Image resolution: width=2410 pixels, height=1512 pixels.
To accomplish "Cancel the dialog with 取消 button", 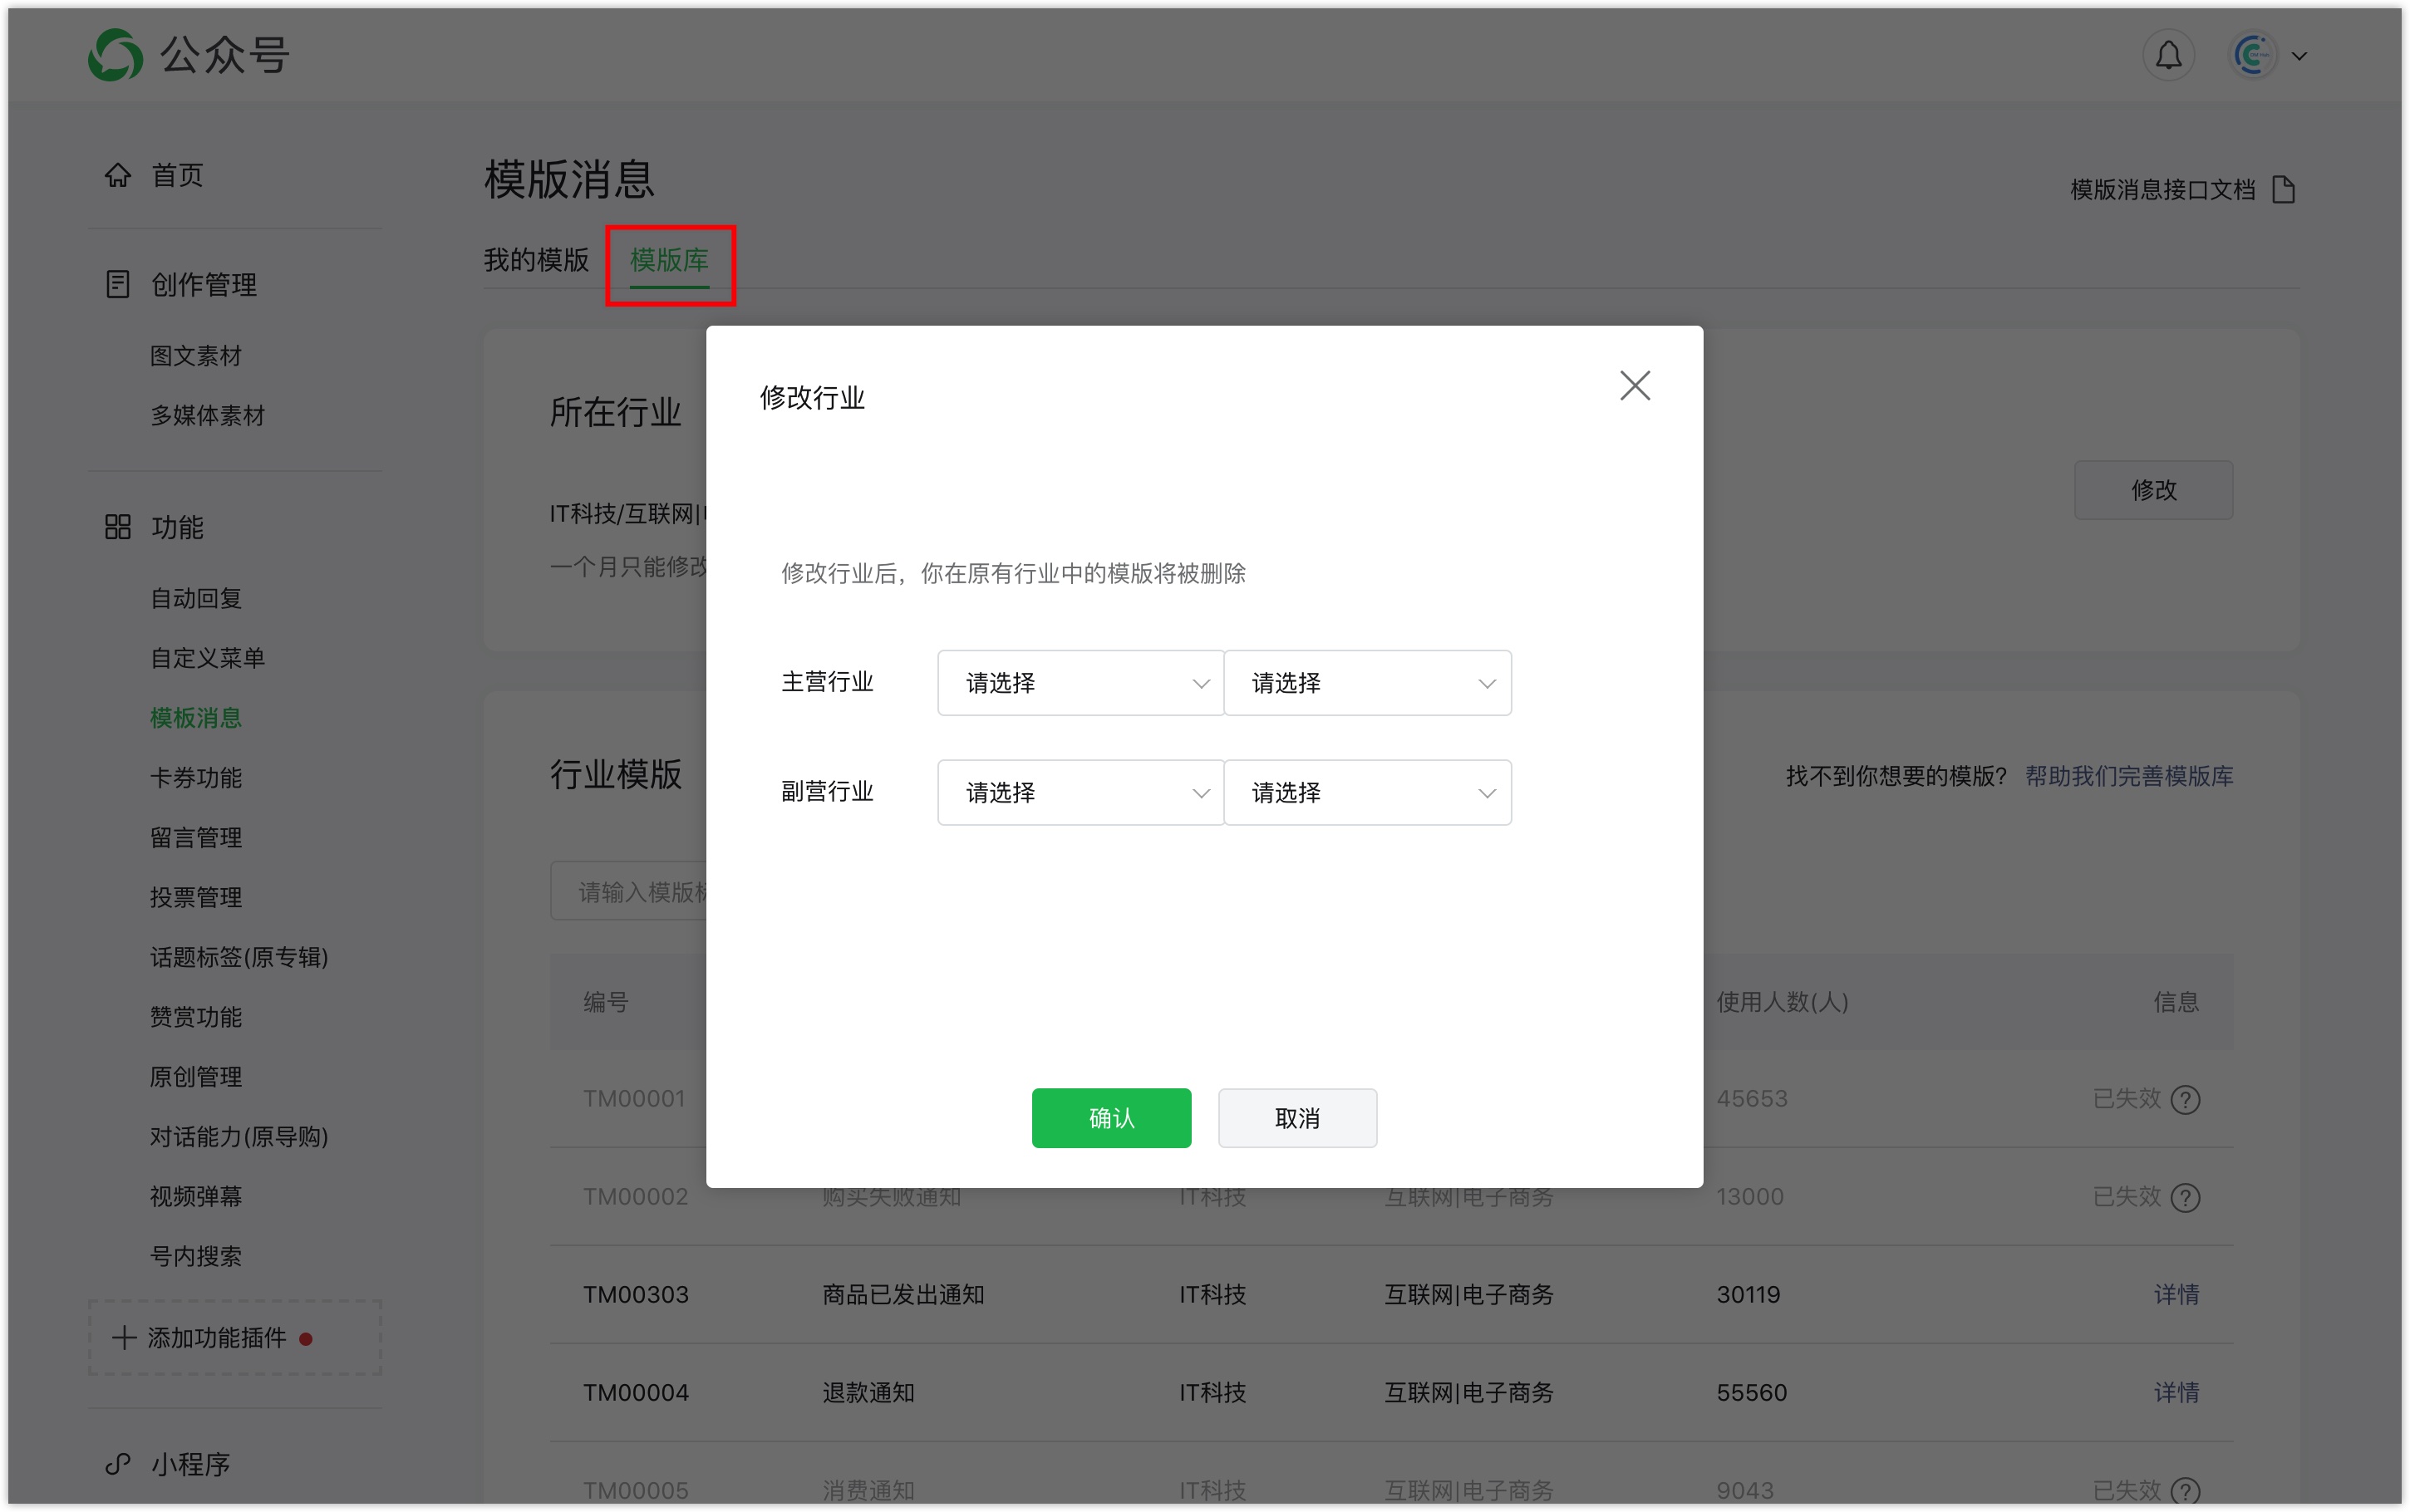I will click(1297, 1118).
